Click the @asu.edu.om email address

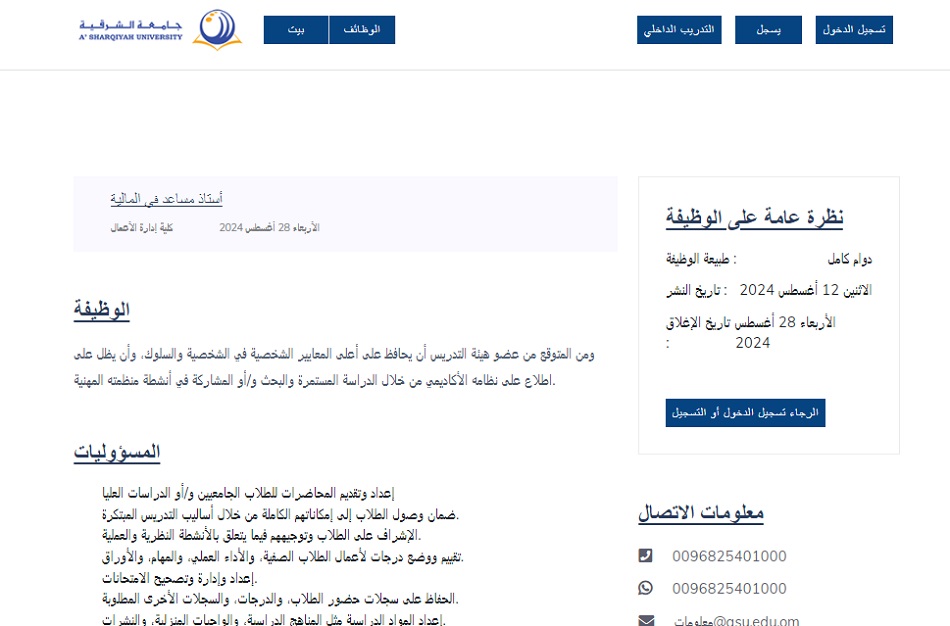point(736,620)
